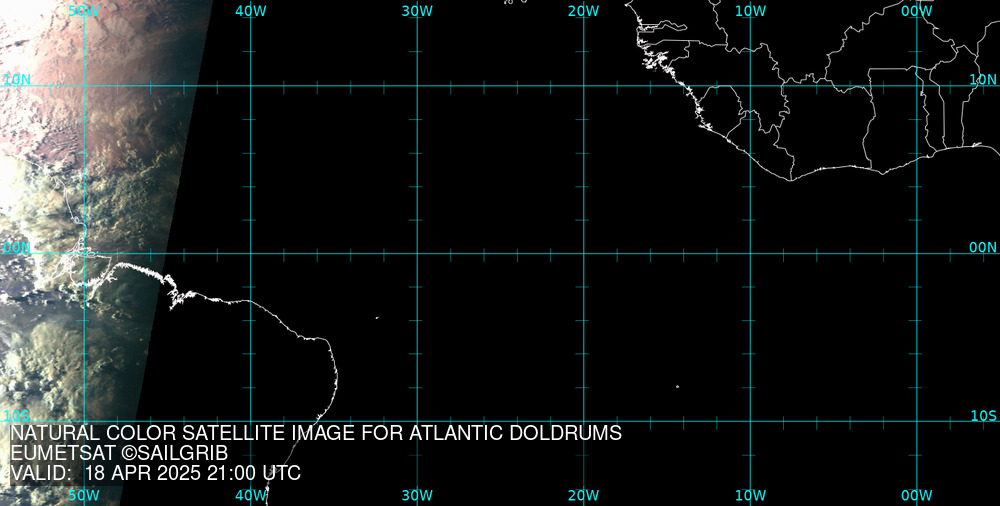This screenshot has height=506, width=1000.
Task: Select the 50W longitude label along the top edge
Action: (84, 11)
